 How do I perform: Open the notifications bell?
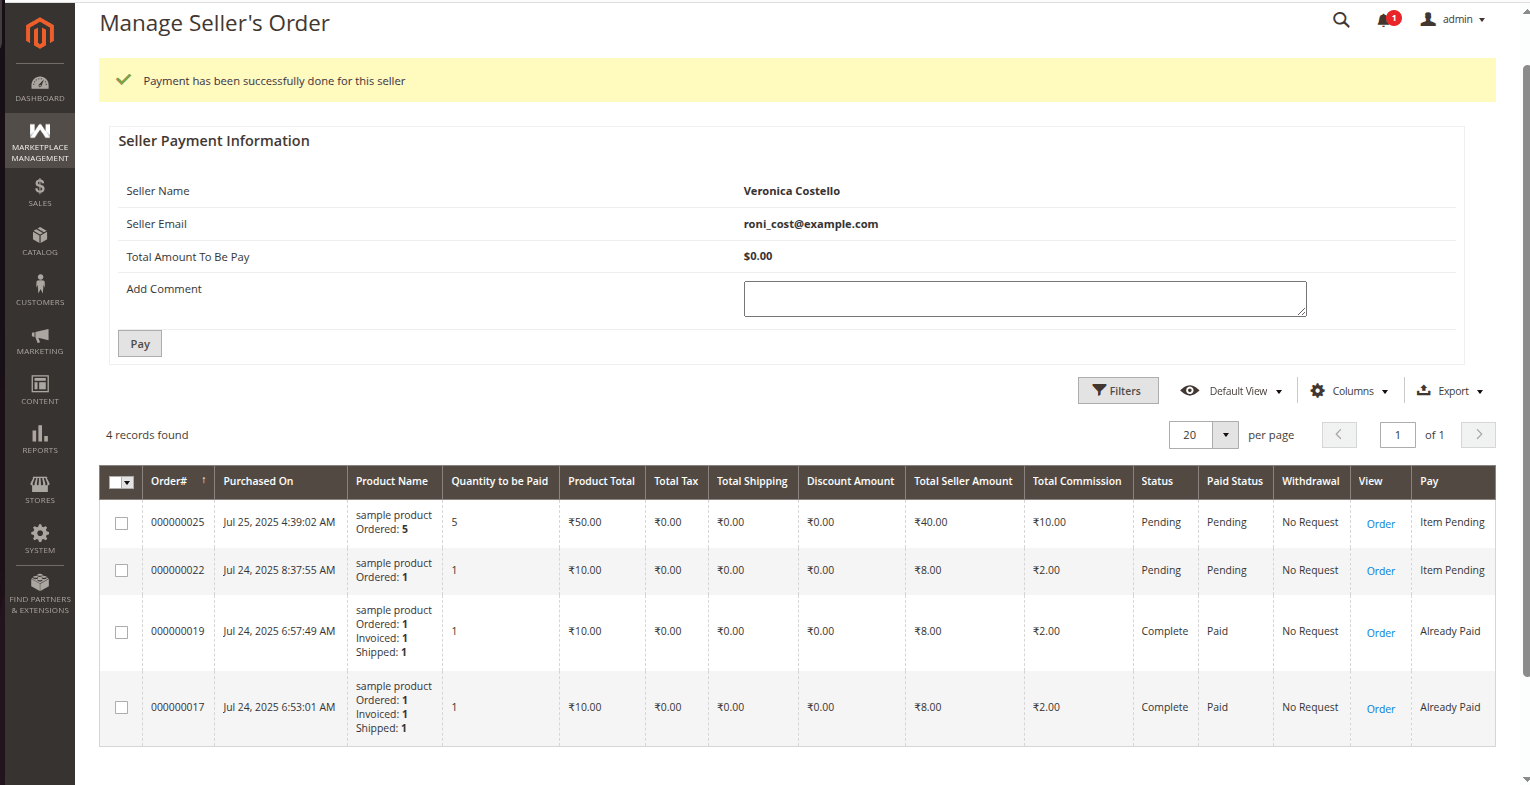tap(1384, 19)
